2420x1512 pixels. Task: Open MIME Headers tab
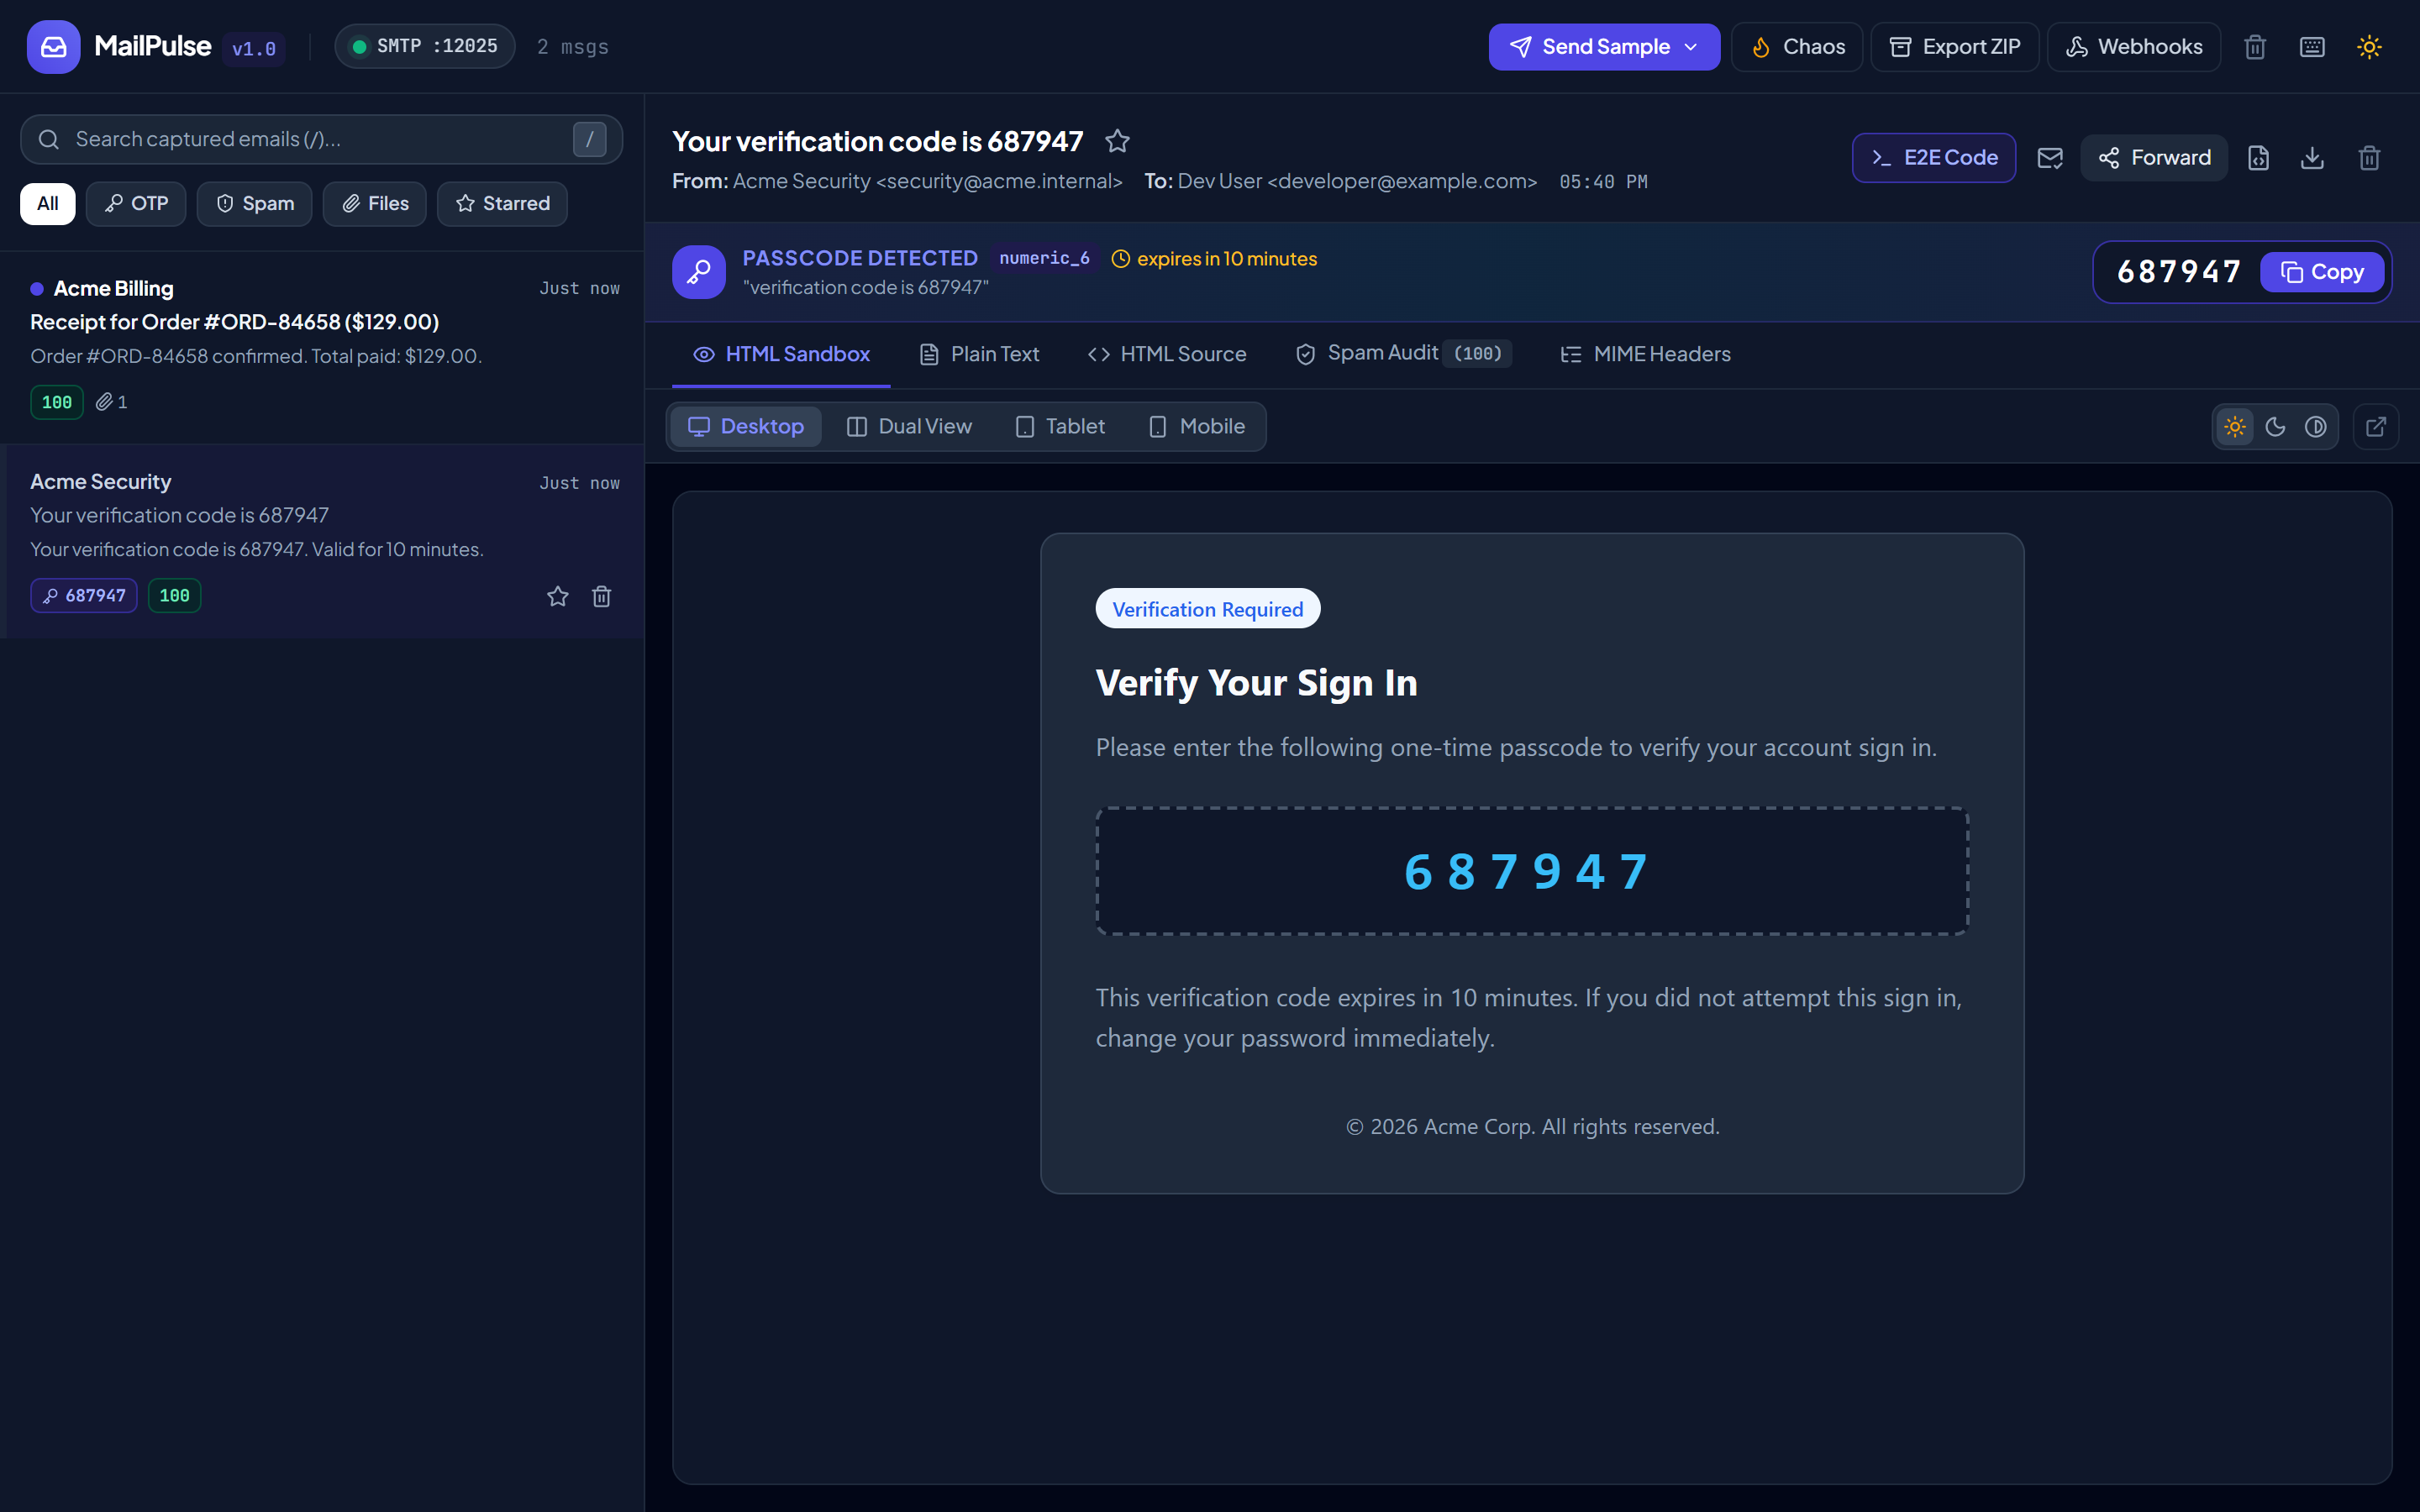click(1645, 354)
